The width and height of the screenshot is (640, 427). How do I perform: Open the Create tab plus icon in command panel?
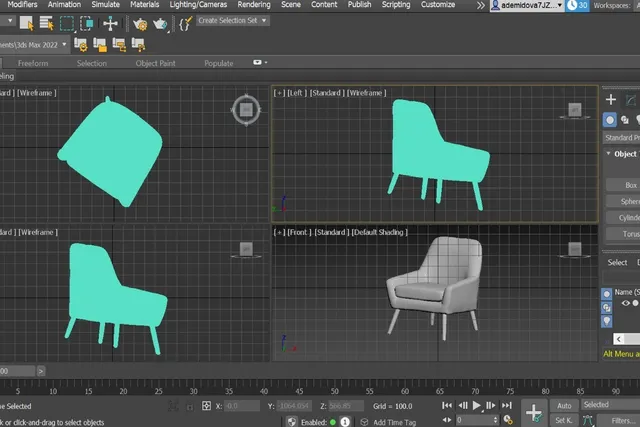pos(611,99)
